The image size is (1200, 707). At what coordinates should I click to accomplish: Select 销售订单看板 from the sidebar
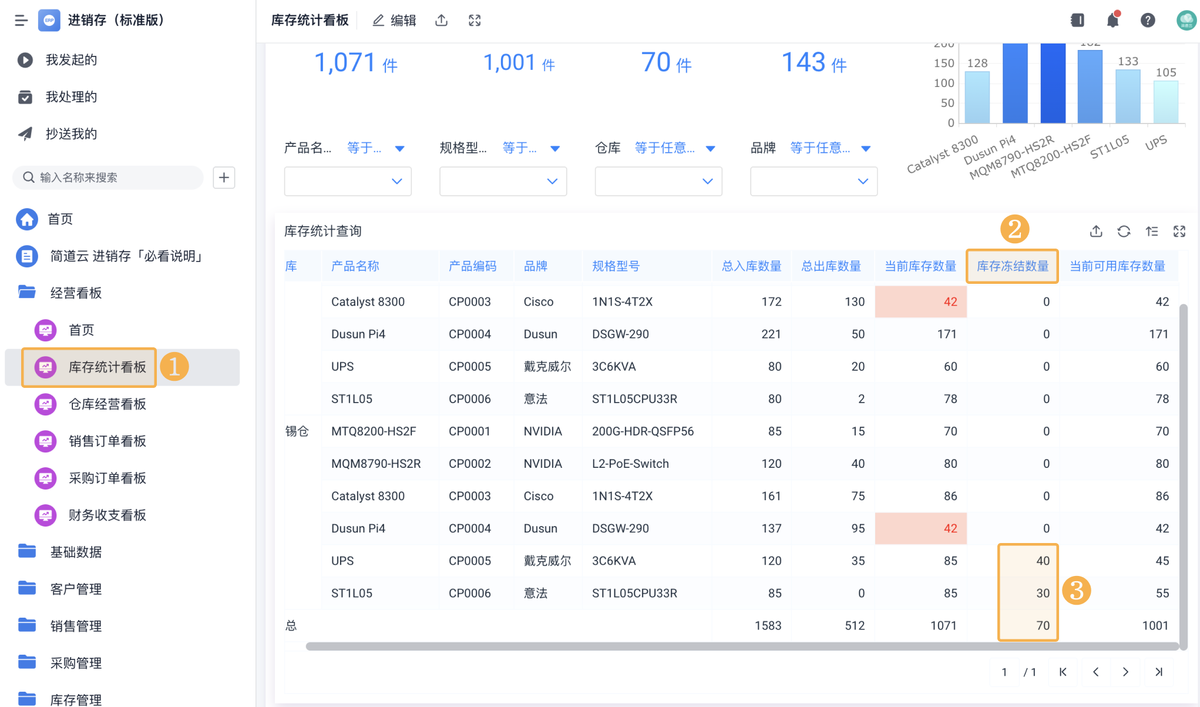click(107, 441)
